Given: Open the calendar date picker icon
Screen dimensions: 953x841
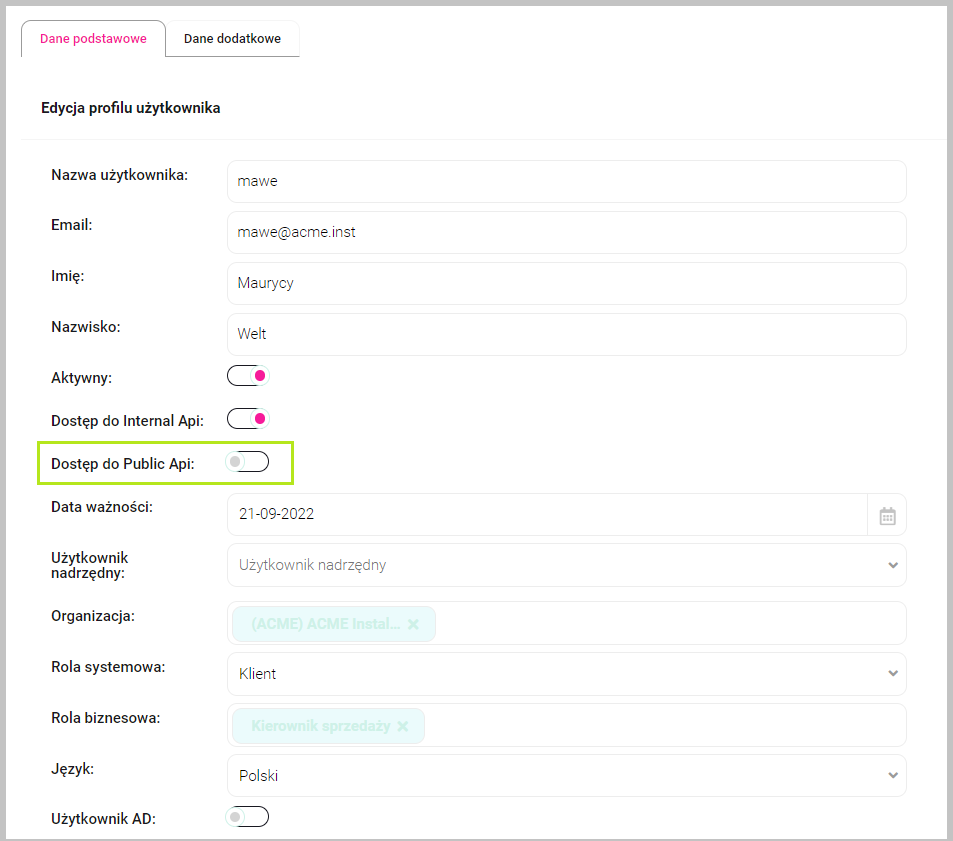Looking at the screenshot, I should point(887,516).
